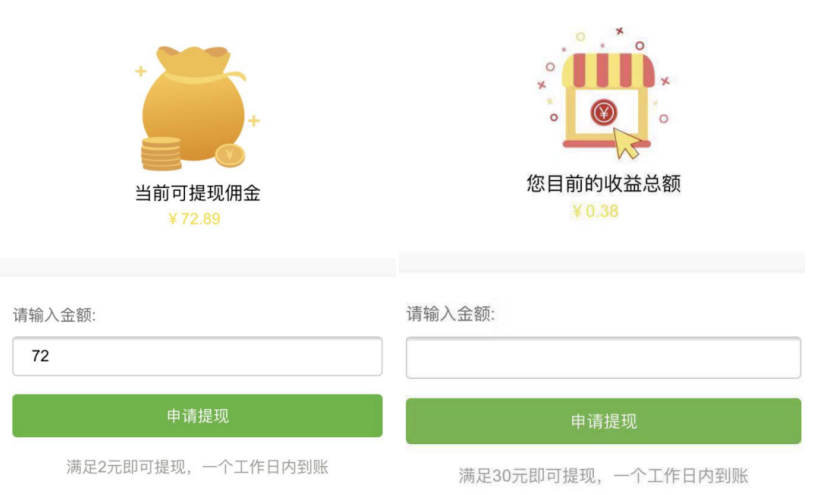Click the red striped shop awning

[x=608, y=70]
